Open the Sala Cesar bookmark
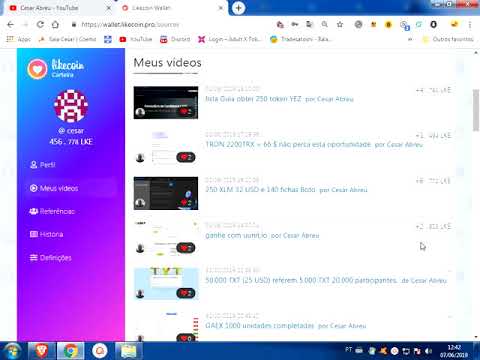 coord(68,39)
